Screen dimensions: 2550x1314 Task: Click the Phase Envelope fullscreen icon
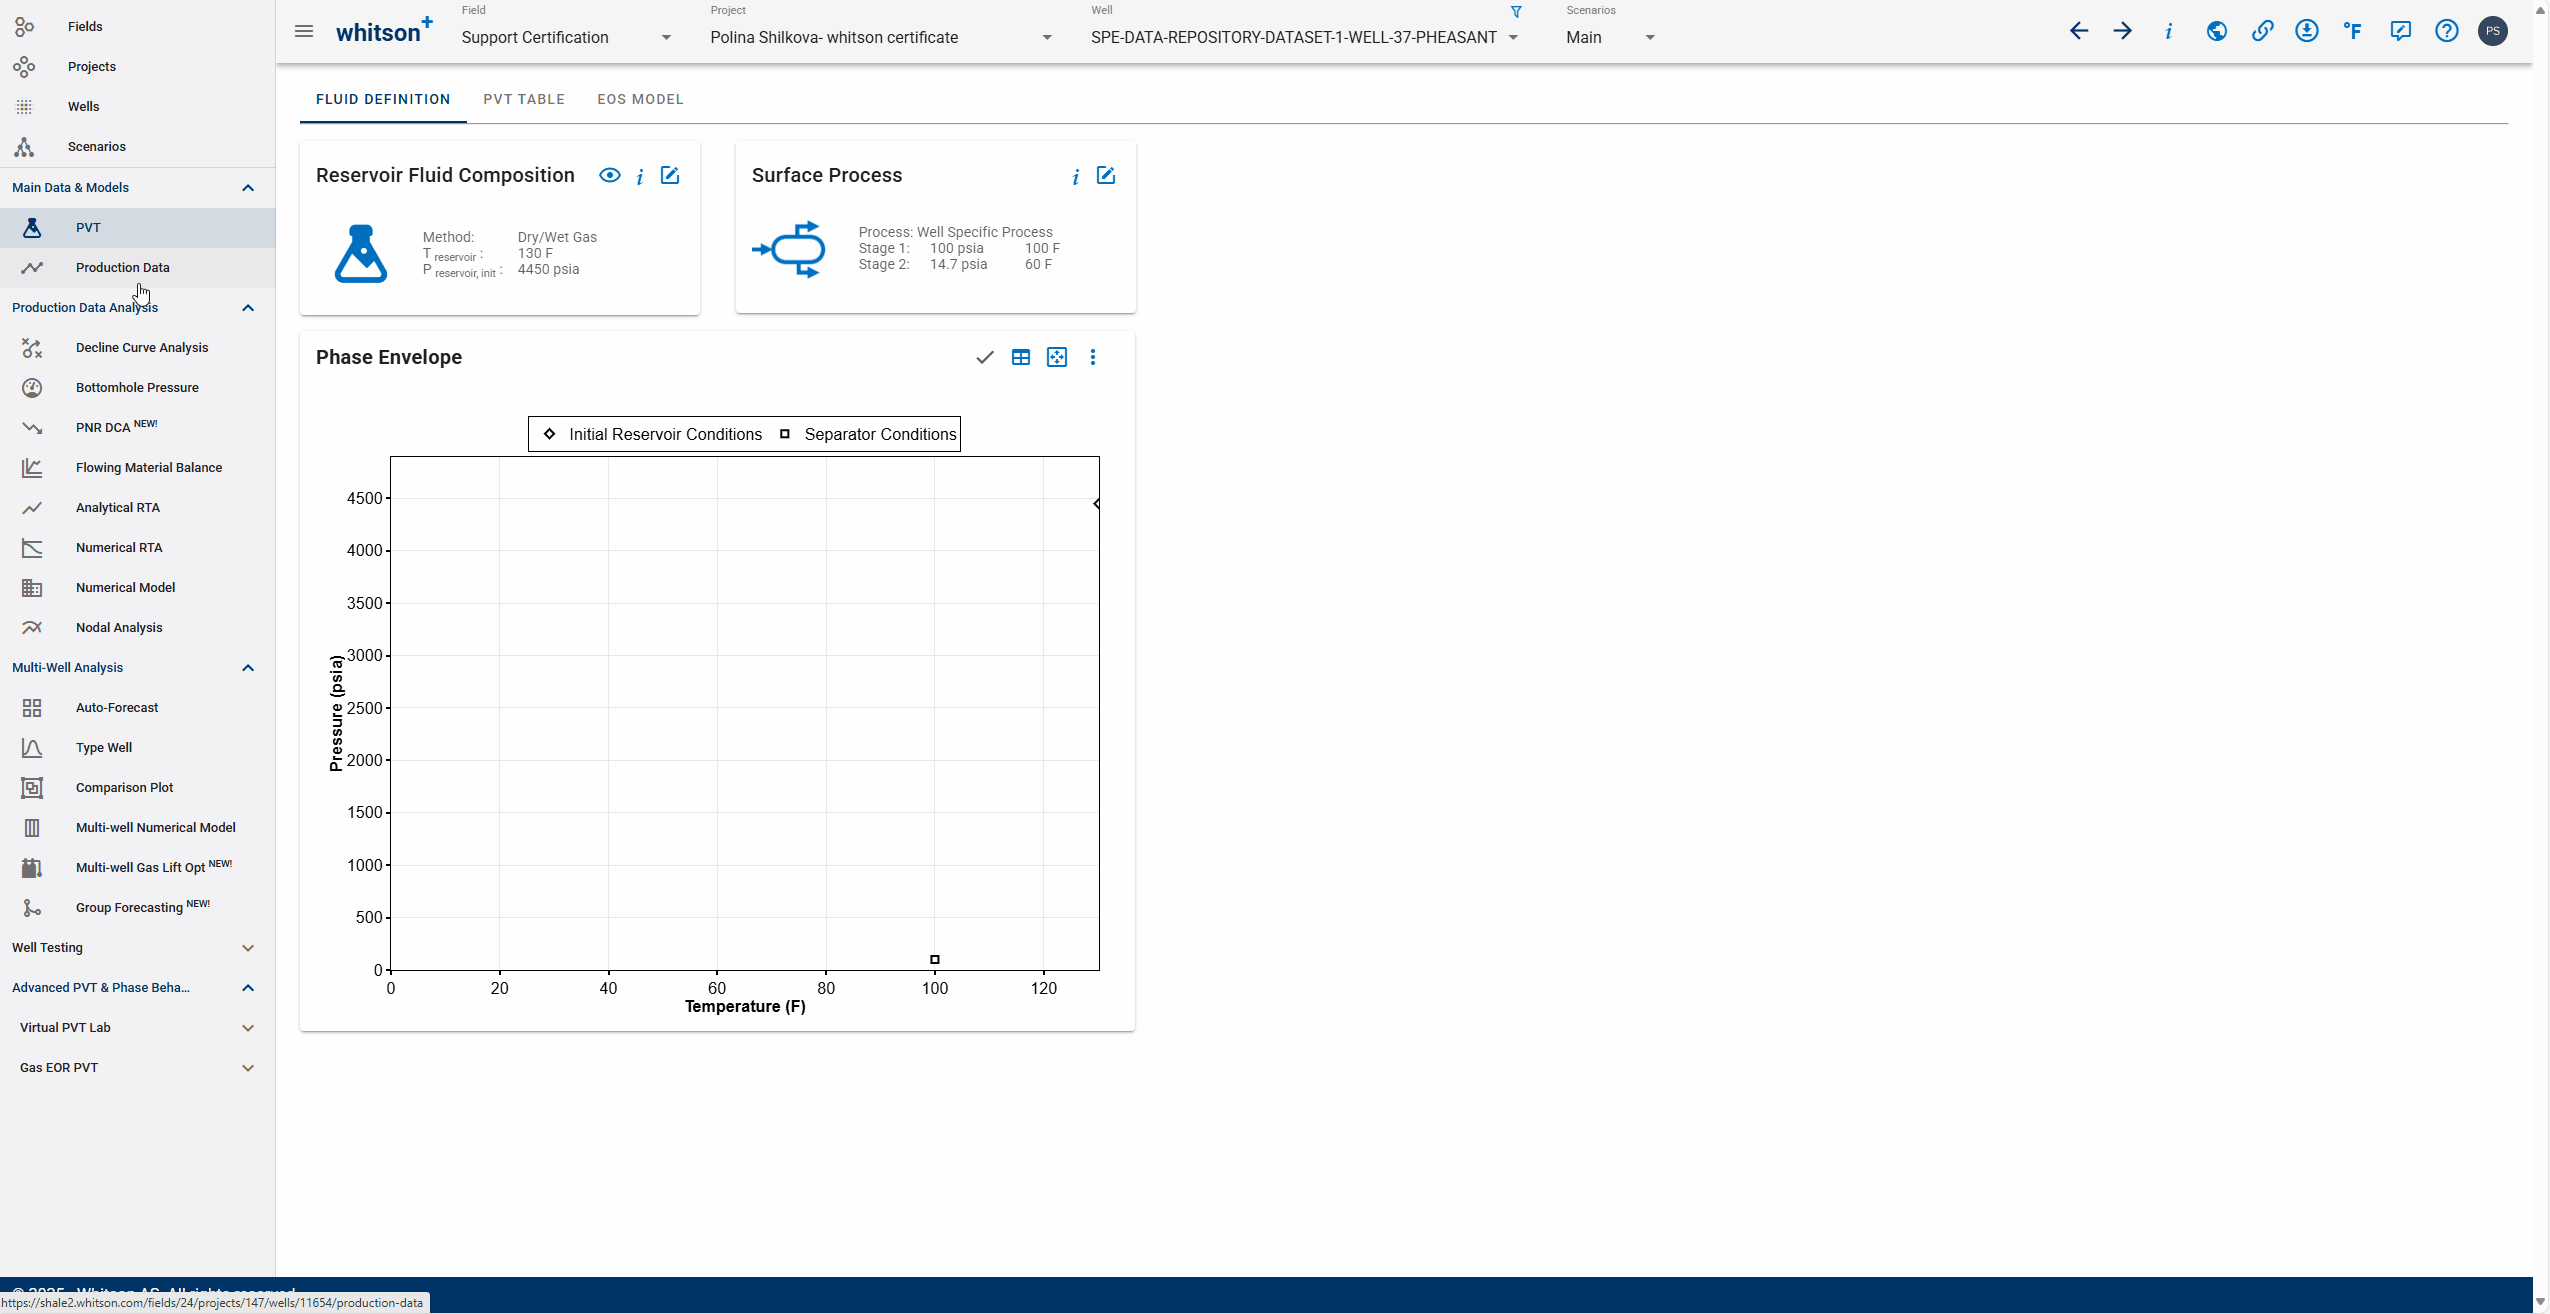point(1057,357)
